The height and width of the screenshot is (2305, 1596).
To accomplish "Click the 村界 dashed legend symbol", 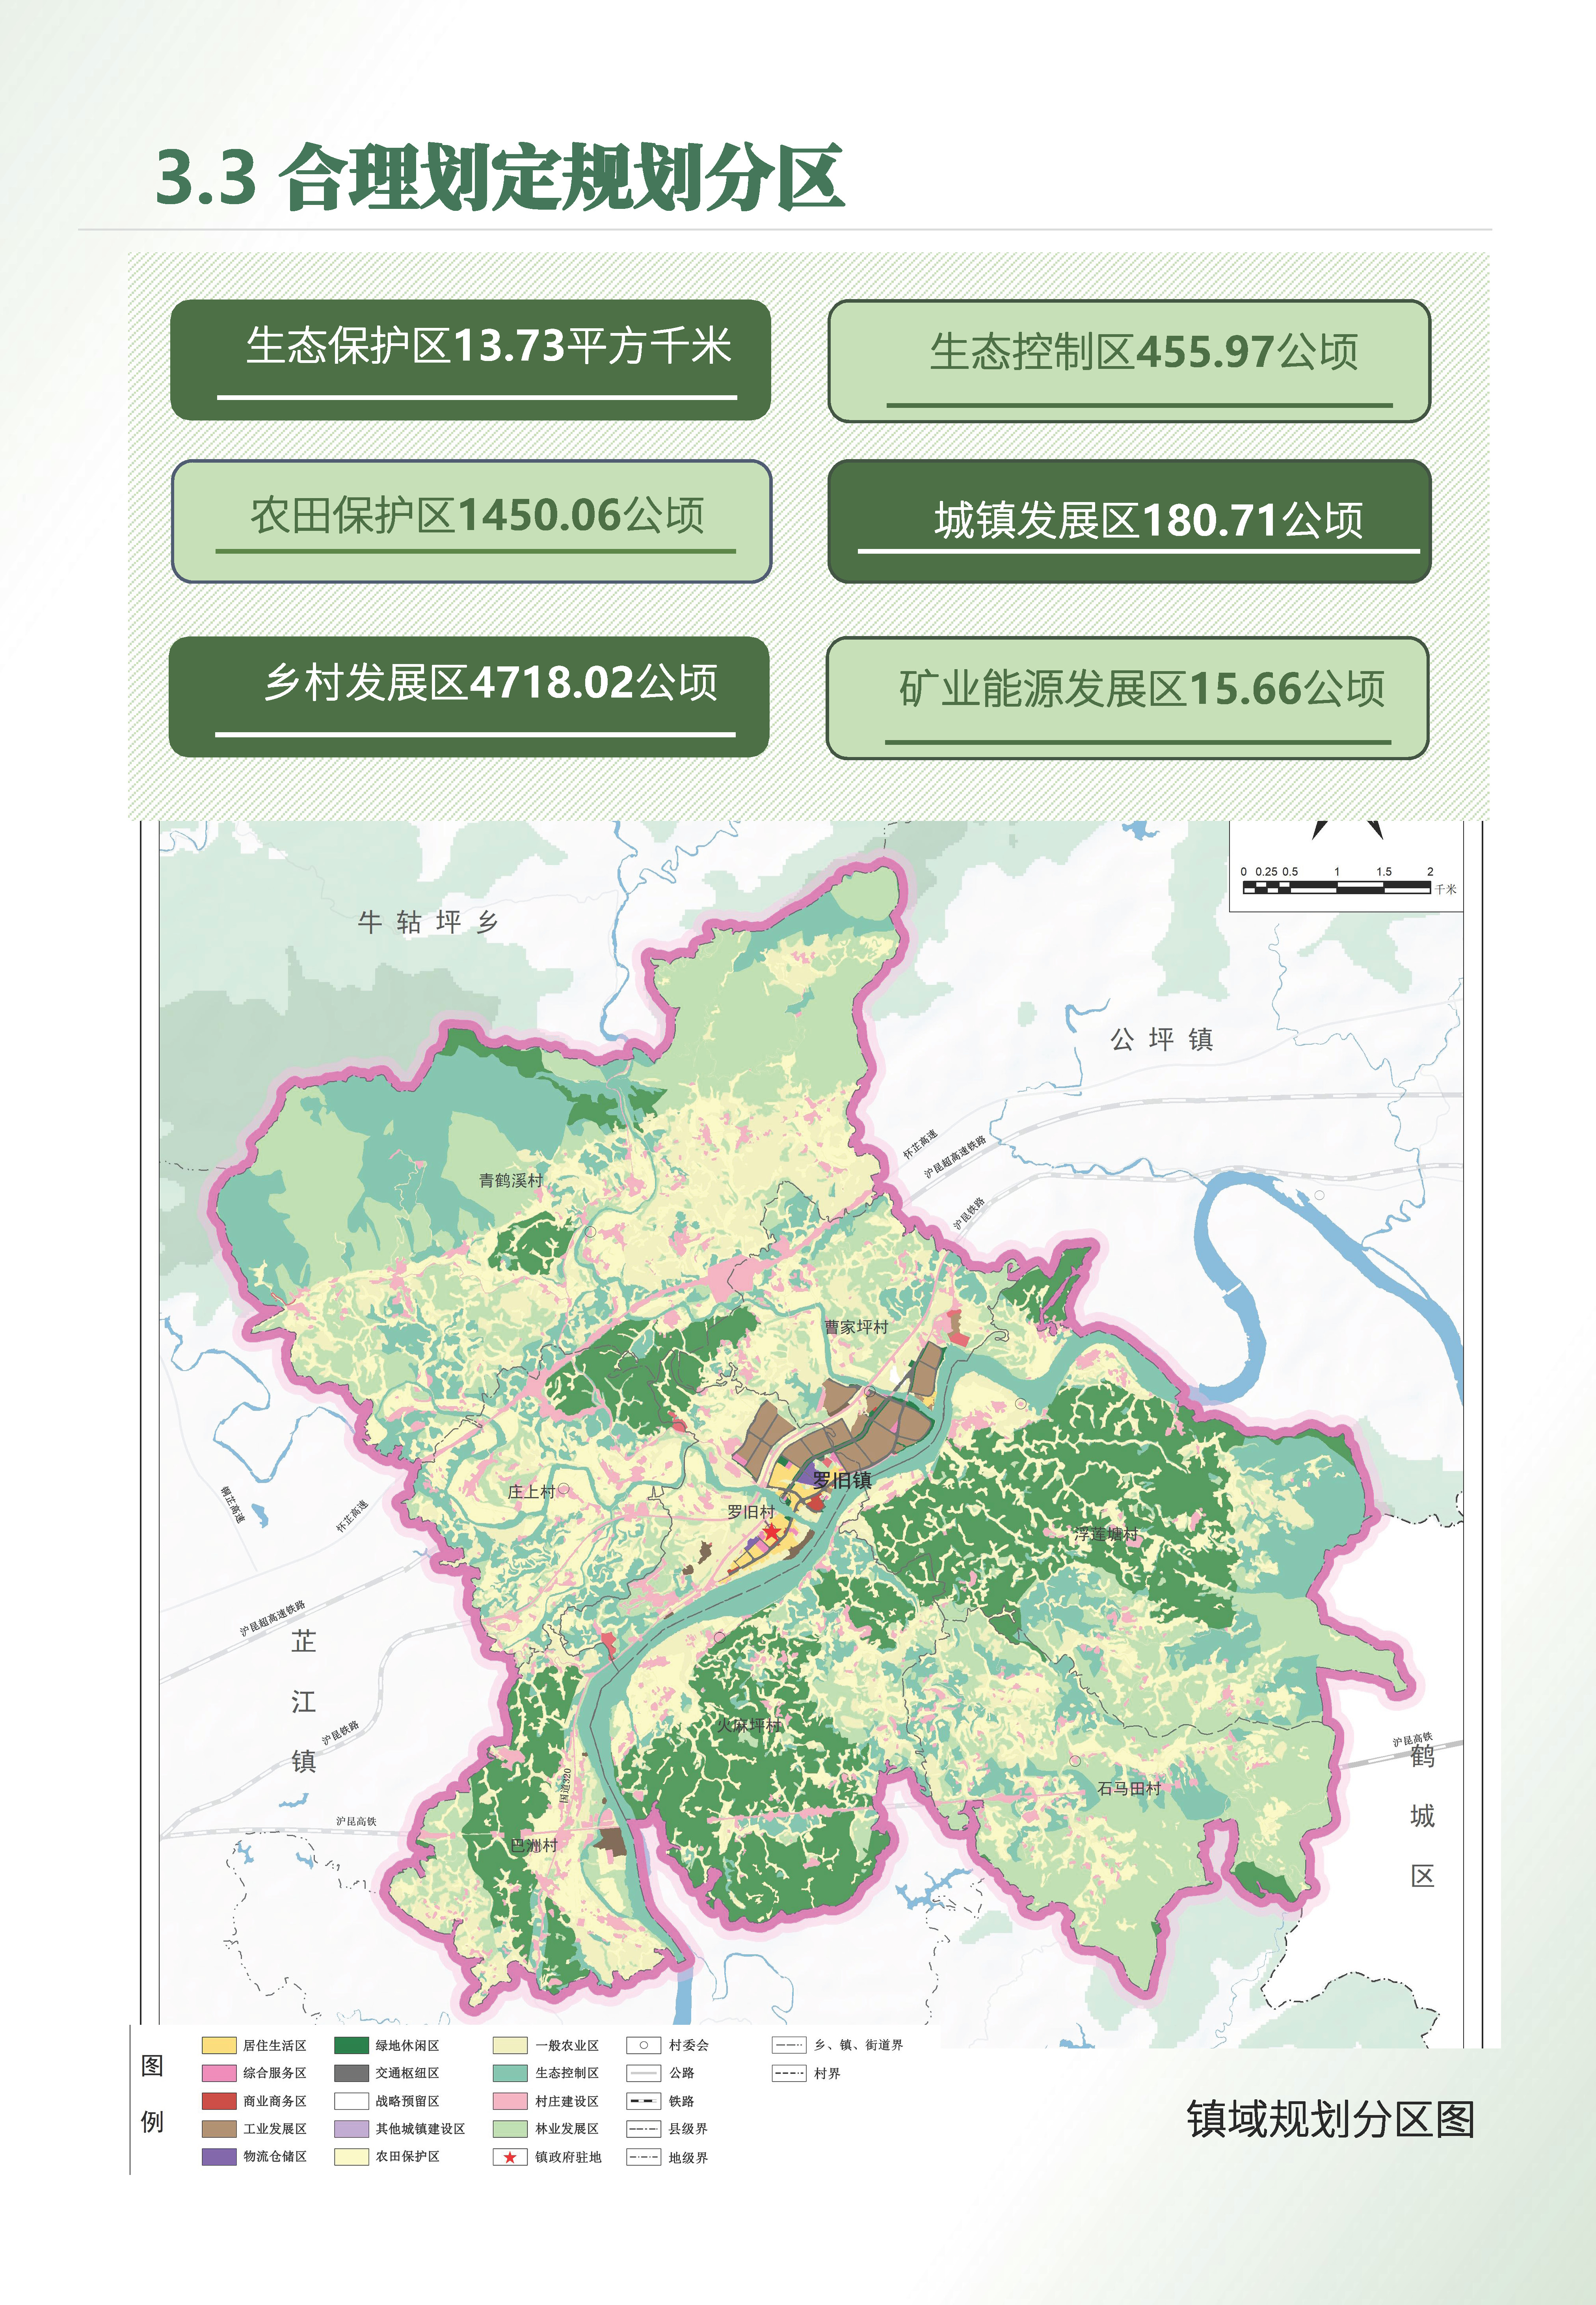I will (789, 2073).
